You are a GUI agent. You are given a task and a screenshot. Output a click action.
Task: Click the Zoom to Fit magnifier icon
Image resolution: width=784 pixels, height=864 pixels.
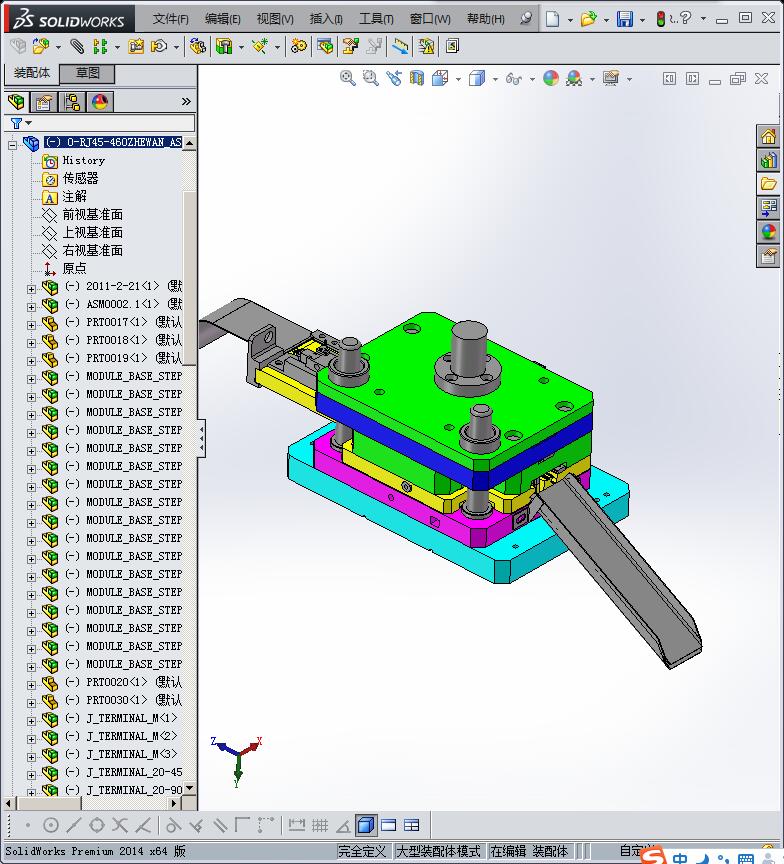pyautogui.click(x=347, y=78)
